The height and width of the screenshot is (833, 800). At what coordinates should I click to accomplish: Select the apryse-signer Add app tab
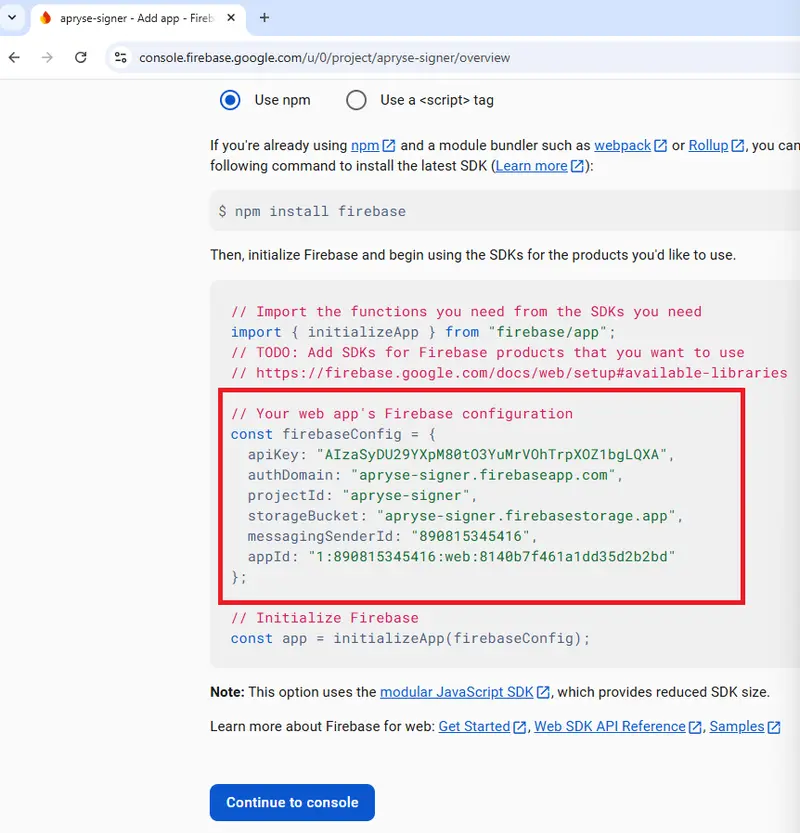pos(138,19)
